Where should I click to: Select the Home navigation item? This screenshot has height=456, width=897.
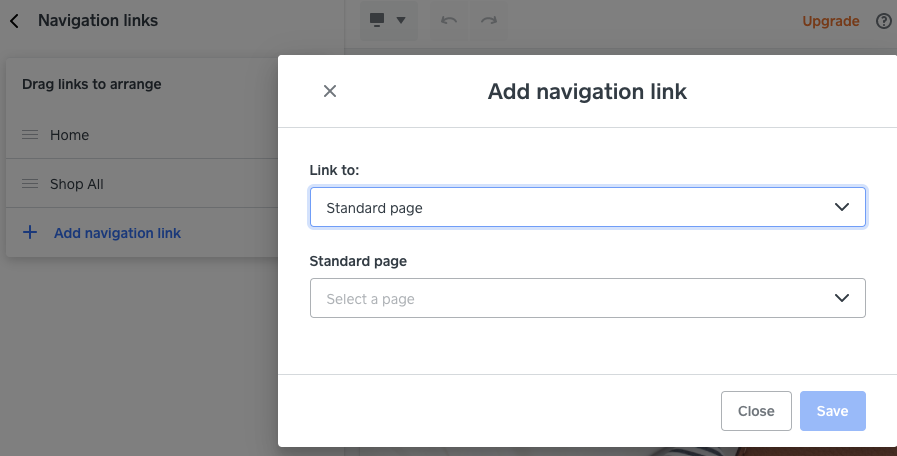70,135
